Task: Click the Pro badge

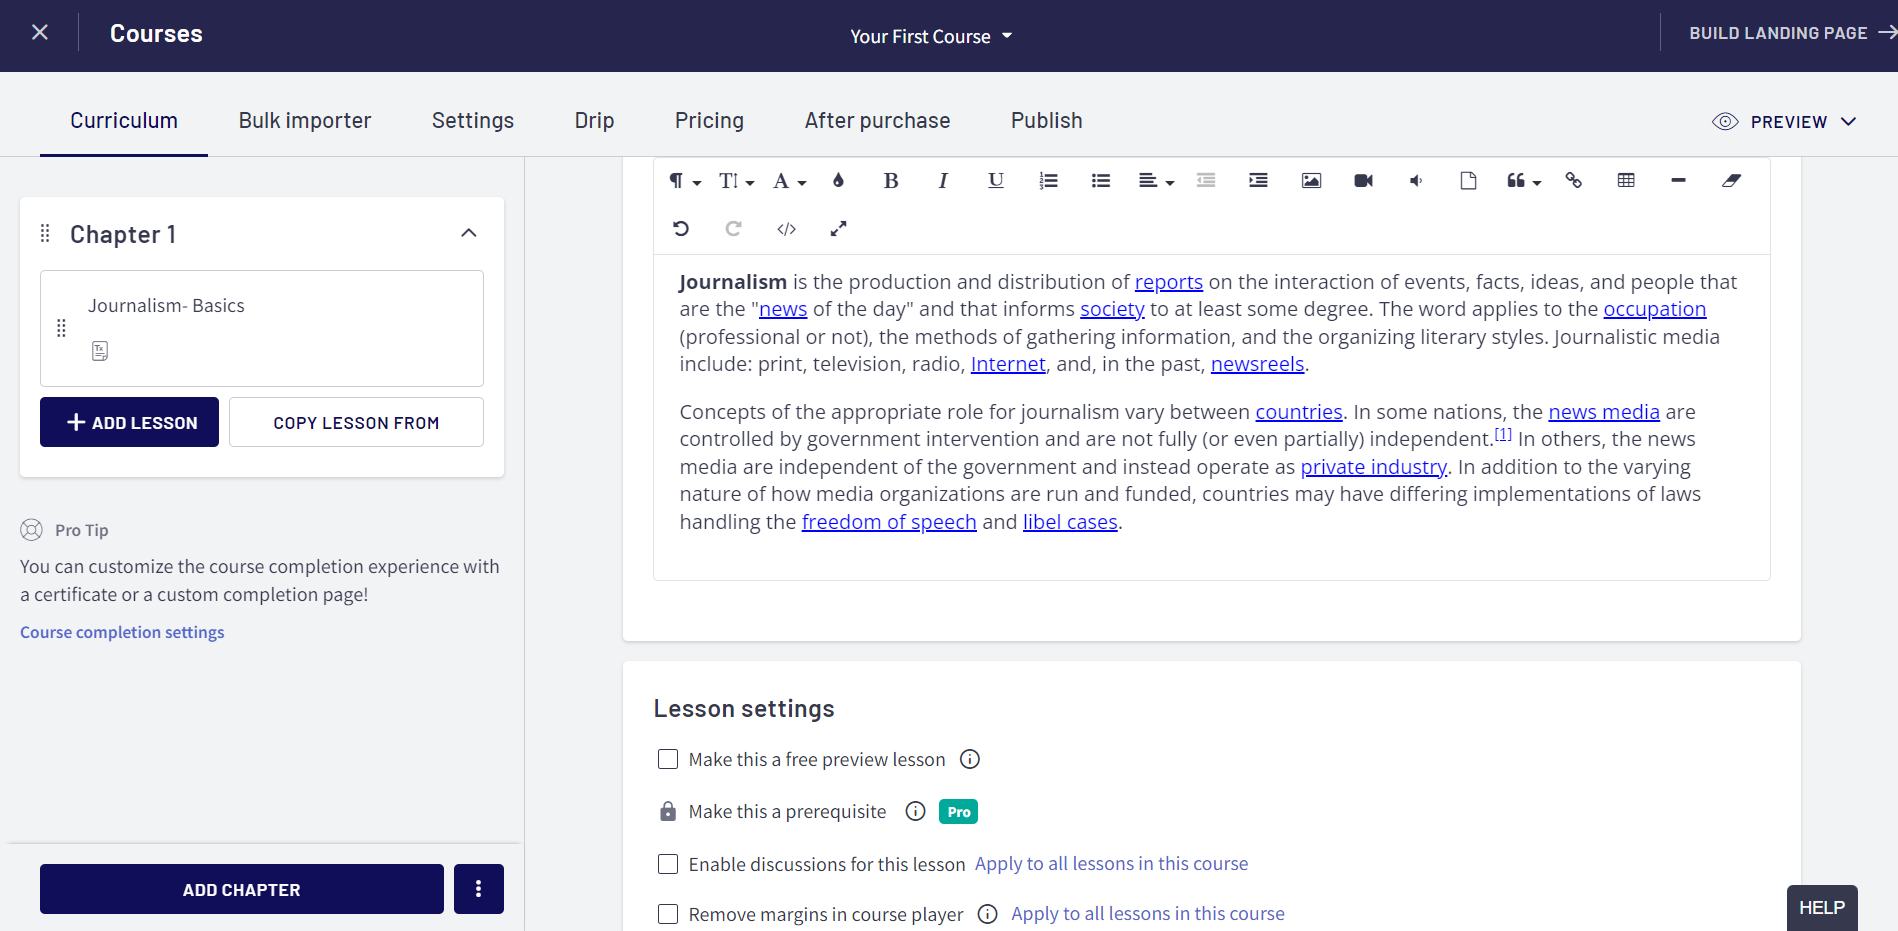Action: [958, 812]
